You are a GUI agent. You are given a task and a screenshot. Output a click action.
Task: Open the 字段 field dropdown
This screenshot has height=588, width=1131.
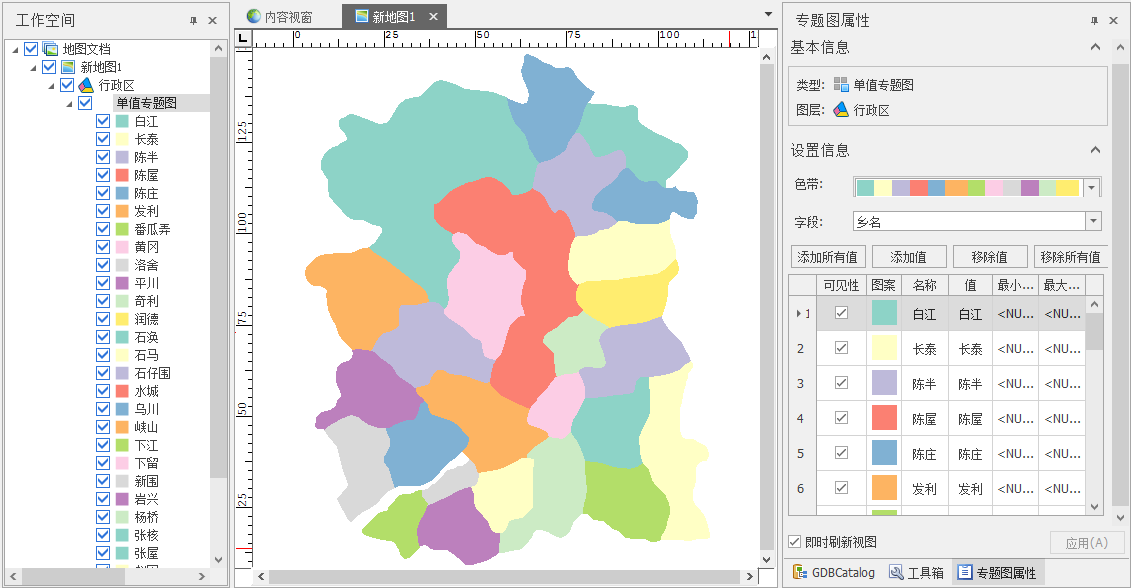pyautogui.click(x=1093, y=221)
